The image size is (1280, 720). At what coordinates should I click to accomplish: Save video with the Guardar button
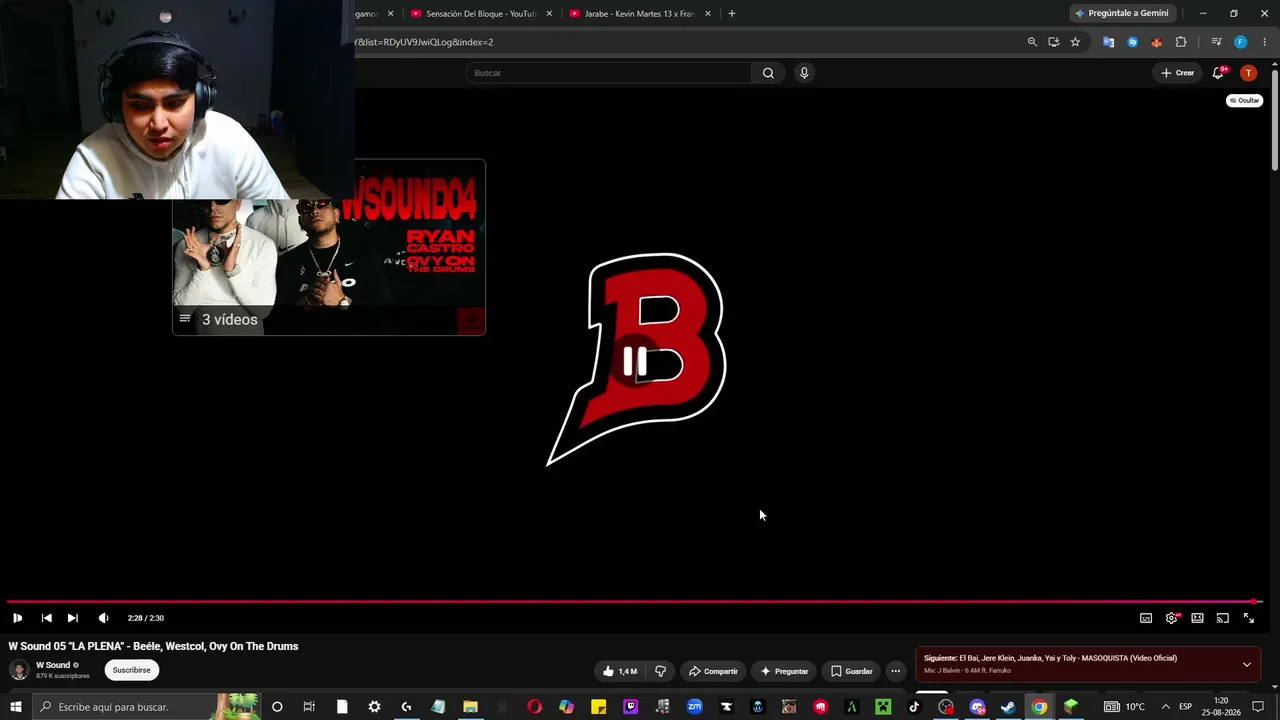pyautogui.click(x=852, y=671)
